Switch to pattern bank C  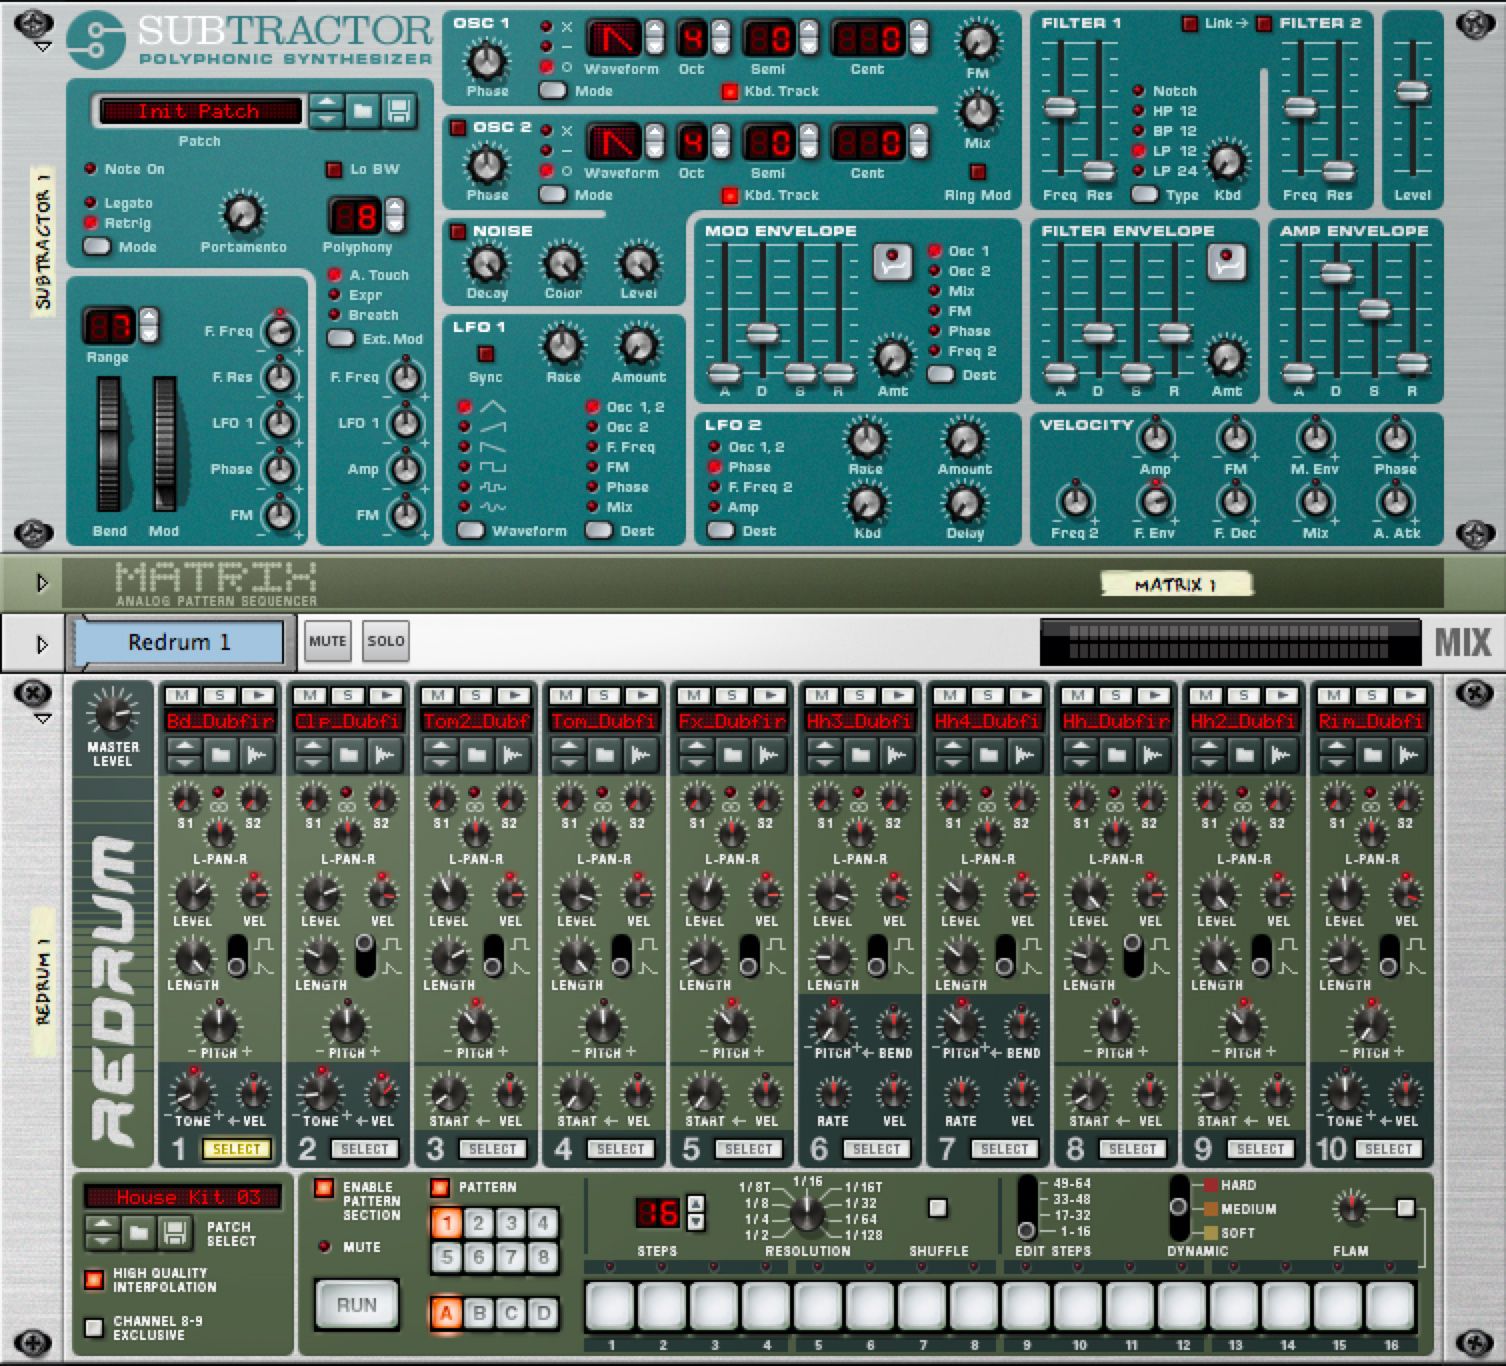[511, 1313]
